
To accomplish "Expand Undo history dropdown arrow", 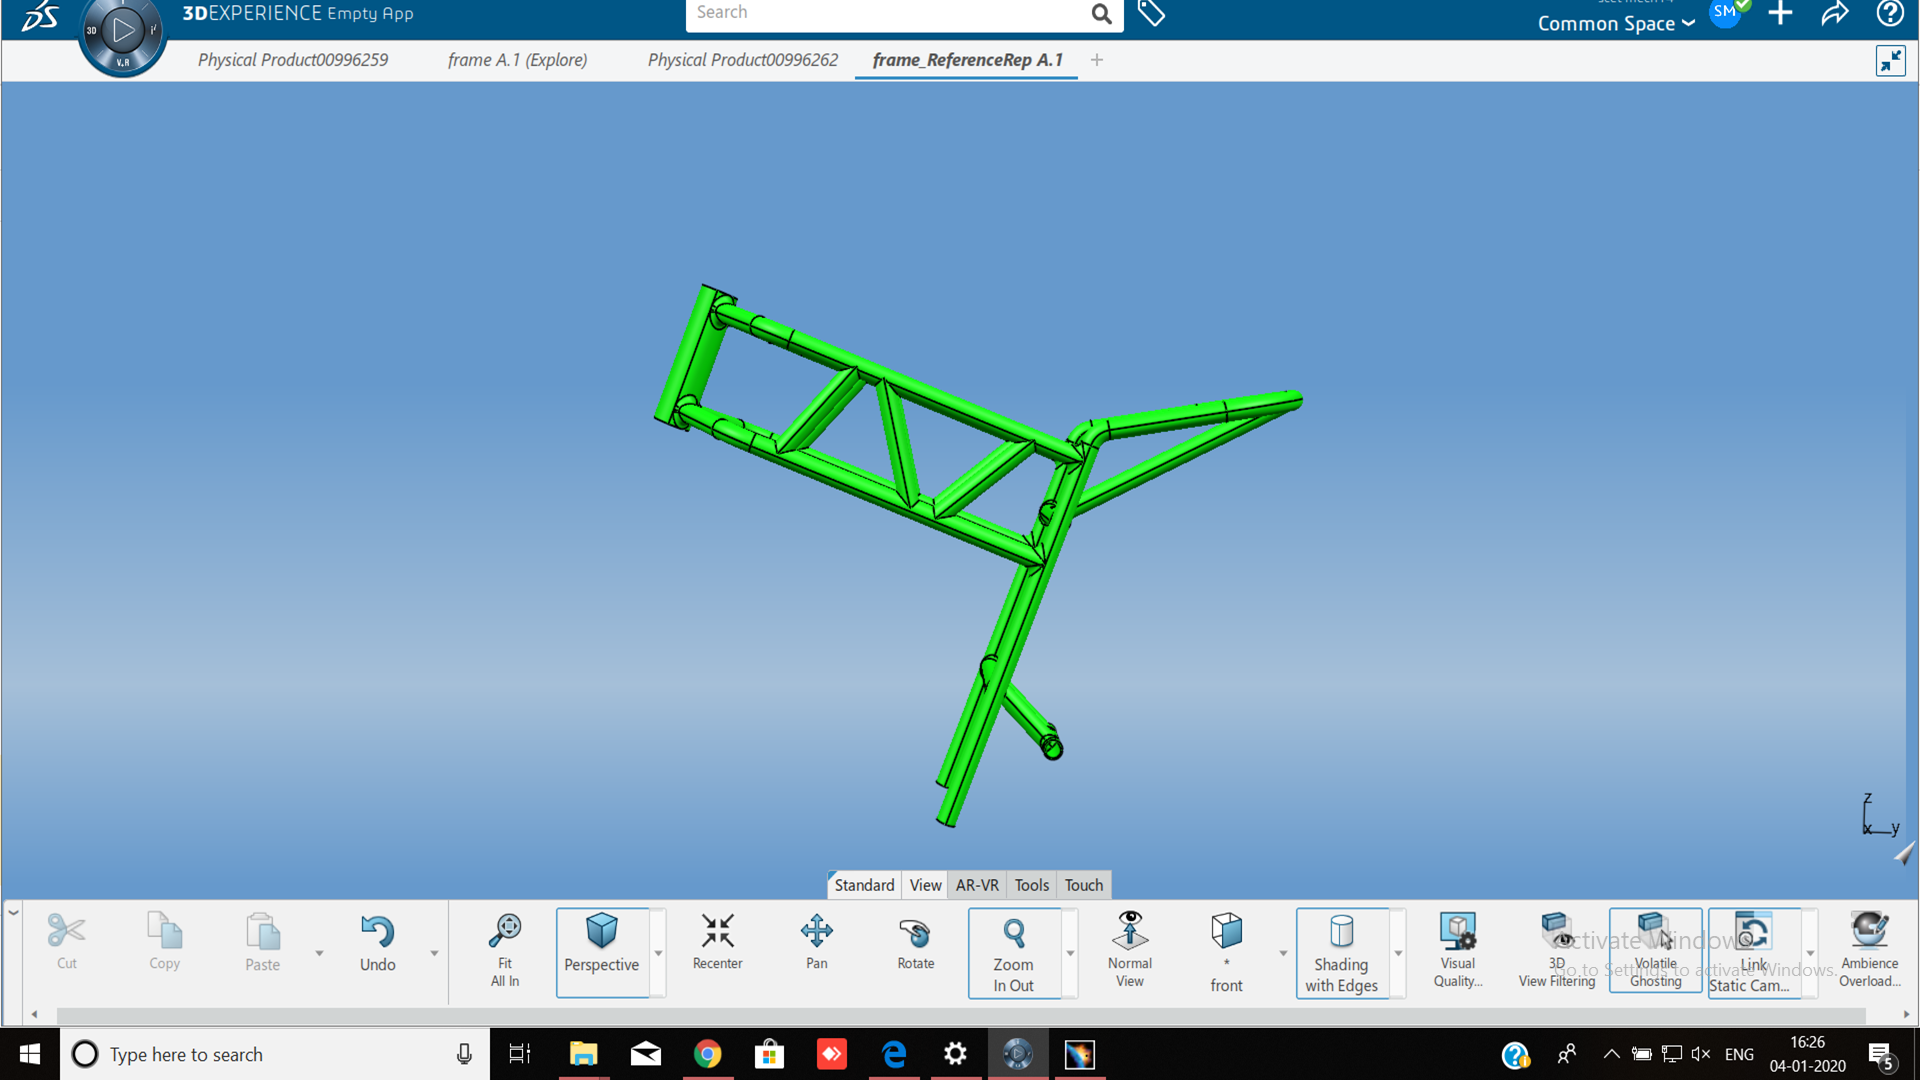I will coord(434,953).
